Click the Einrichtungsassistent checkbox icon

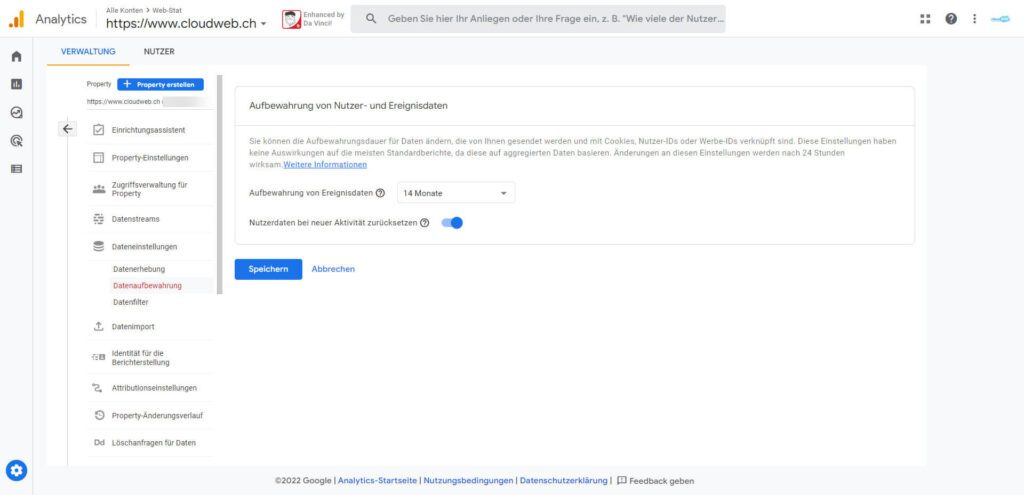click(x=99, y=130)
